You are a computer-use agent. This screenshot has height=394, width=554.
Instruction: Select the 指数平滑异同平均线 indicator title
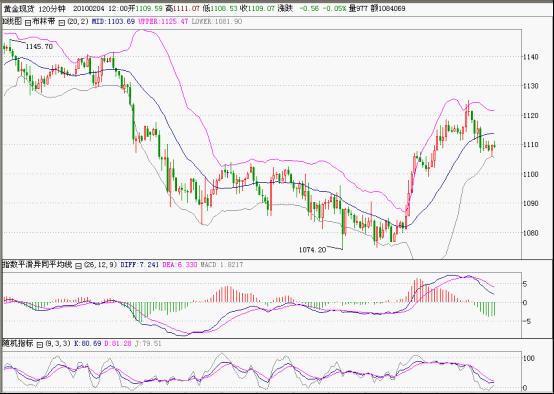(x=37, y=264)
